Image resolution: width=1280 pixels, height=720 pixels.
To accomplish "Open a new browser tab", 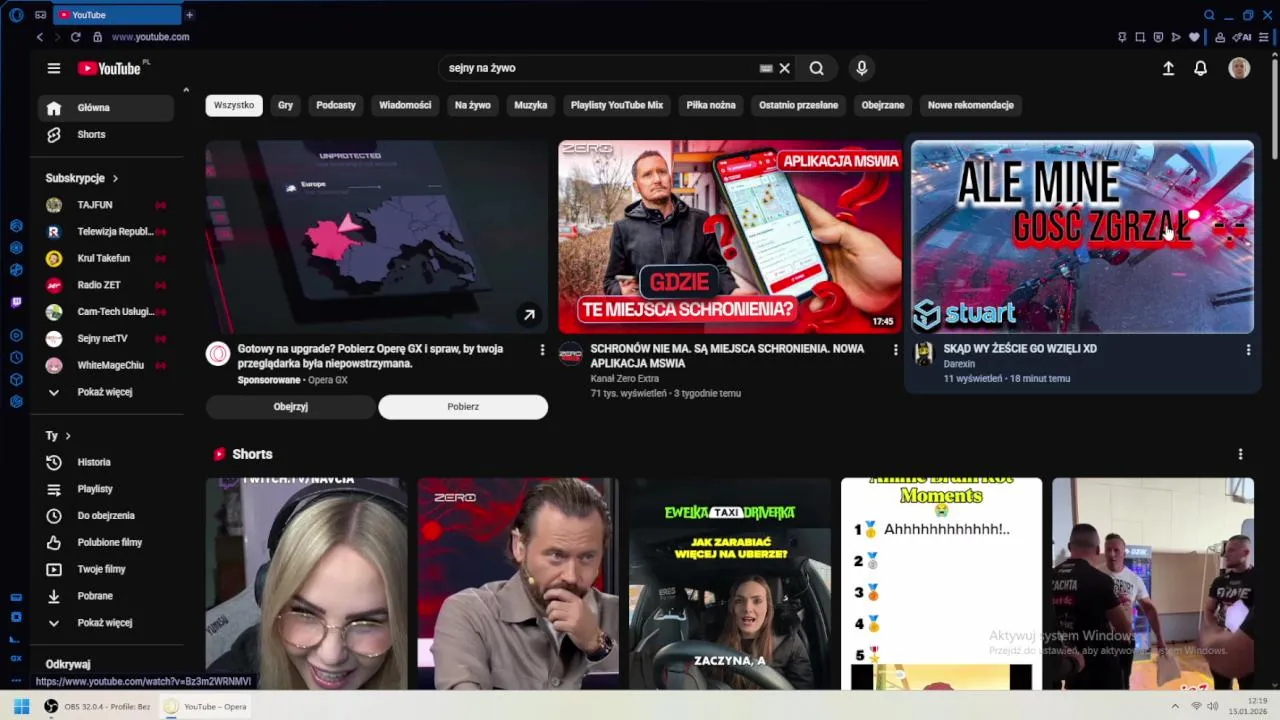I will [189, 15].
